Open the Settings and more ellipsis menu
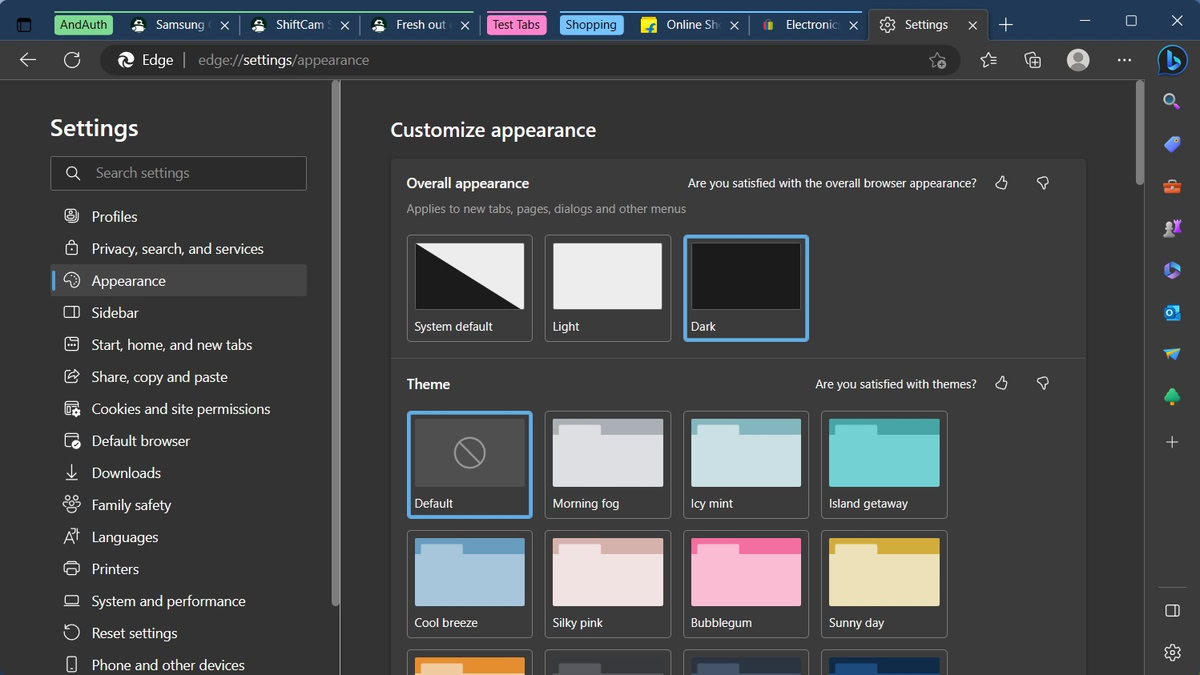The width and height of the screenshot is (1200, 675). (x=1124, y=60)
